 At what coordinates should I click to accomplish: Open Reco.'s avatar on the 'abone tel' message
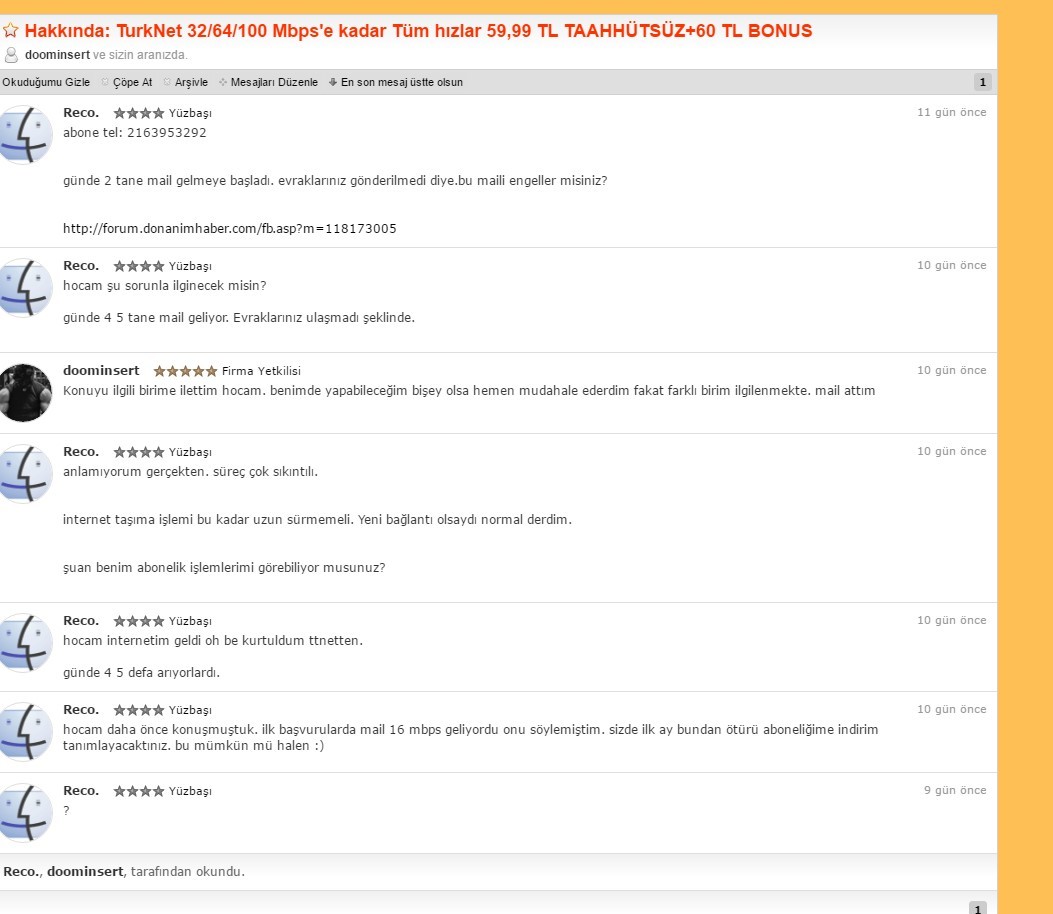point(25,135)
